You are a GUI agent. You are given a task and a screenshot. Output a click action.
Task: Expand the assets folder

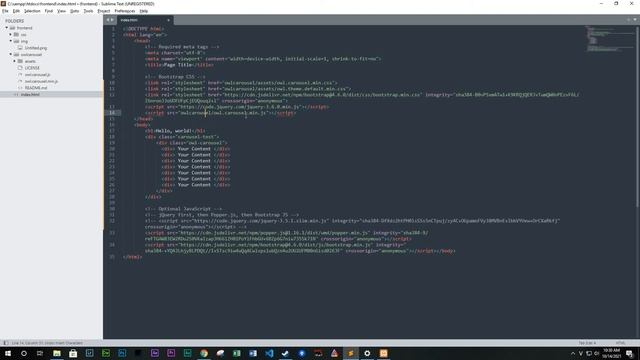pyautogui.click(x=15, y=61)
